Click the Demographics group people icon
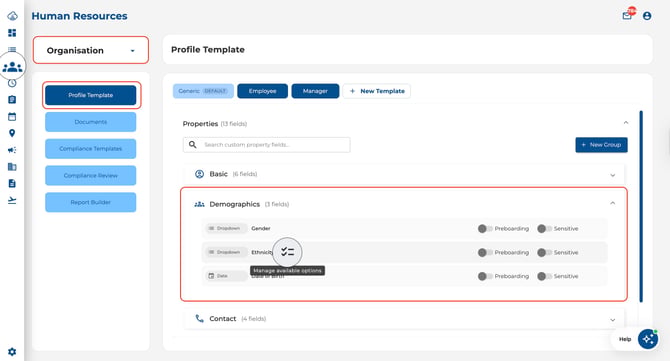 (x=199, y=204)
